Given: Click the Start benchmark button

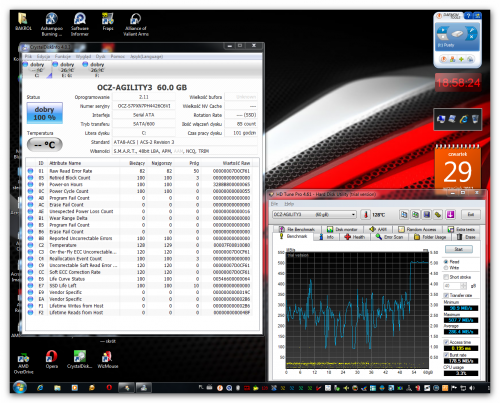Looking at the screenshot, I should point(459,249).
